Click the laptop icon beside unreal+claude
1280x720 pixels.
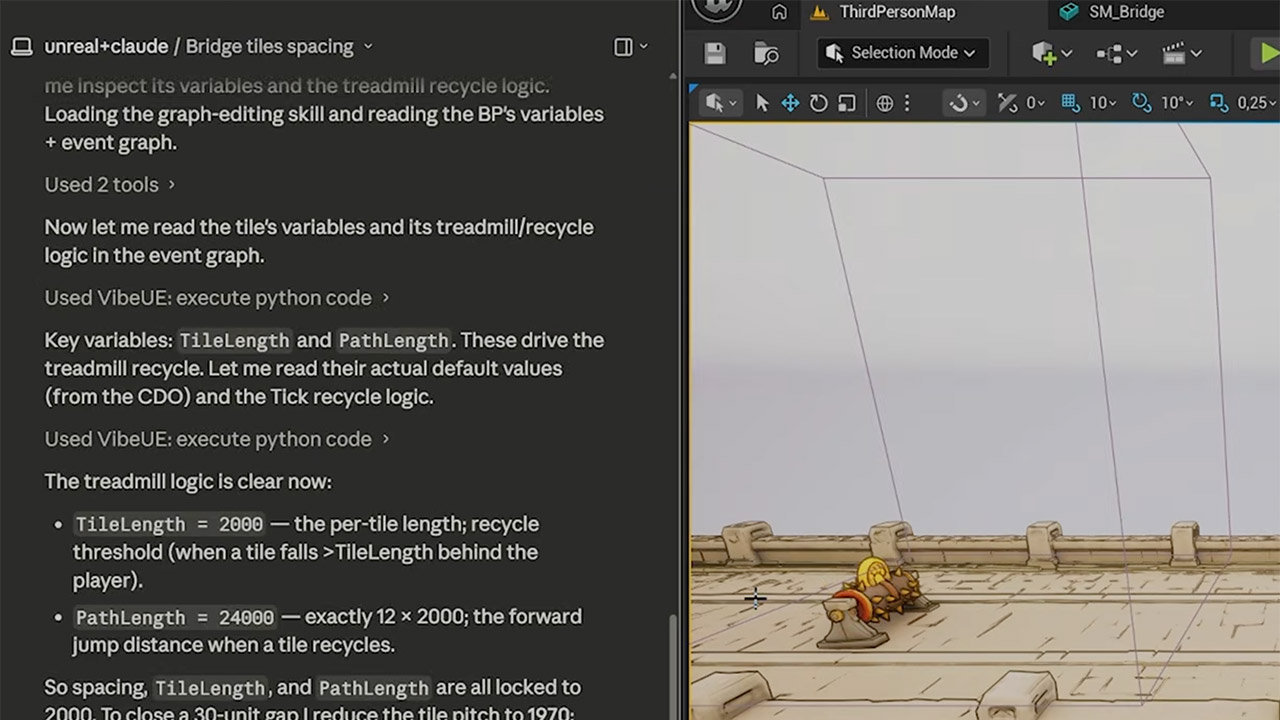click(x=21, y=47)
